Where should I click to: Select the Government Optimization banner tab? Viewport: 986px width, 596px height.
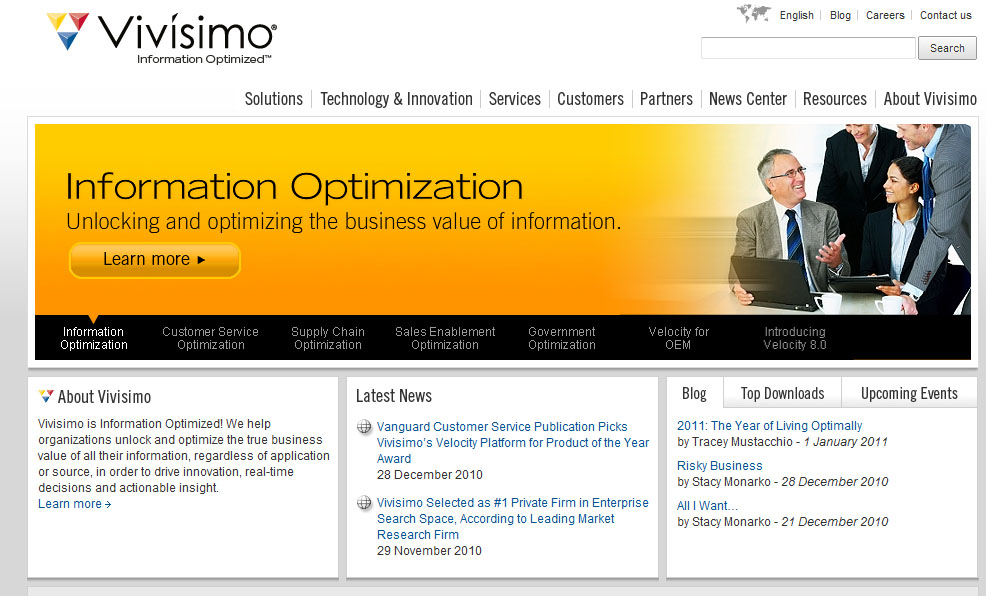[562, 338]
